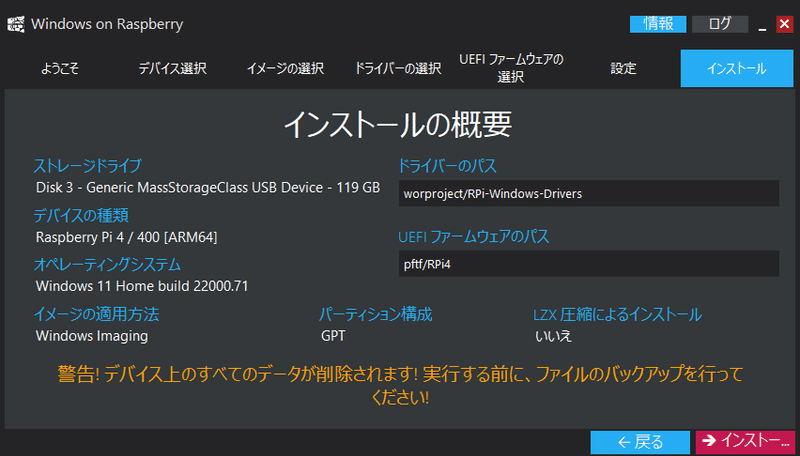This screenshot has width=800, height=456.
Task: Click the orange 警告 warning message
Action: pyautogui.click(x=400, y=385)
